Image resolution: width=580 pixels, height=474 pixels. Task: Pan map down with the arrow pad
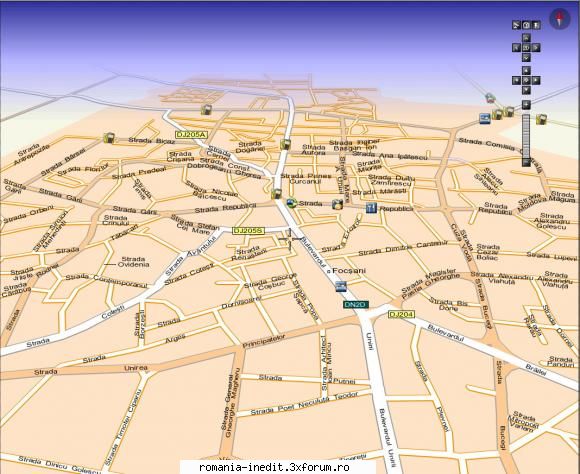pos(526,90)
